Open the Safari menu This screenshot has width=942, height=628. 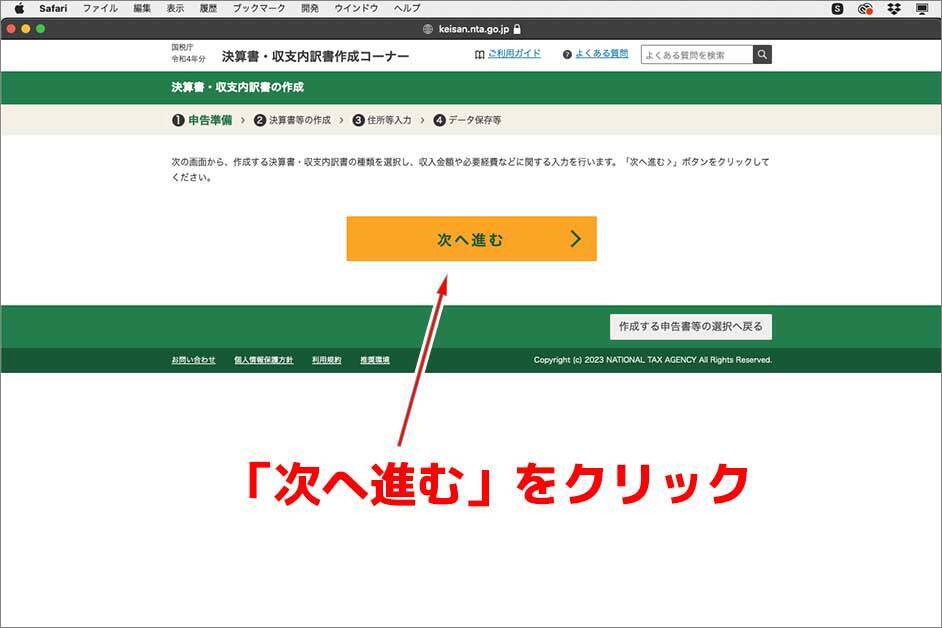tap(53, 8)
